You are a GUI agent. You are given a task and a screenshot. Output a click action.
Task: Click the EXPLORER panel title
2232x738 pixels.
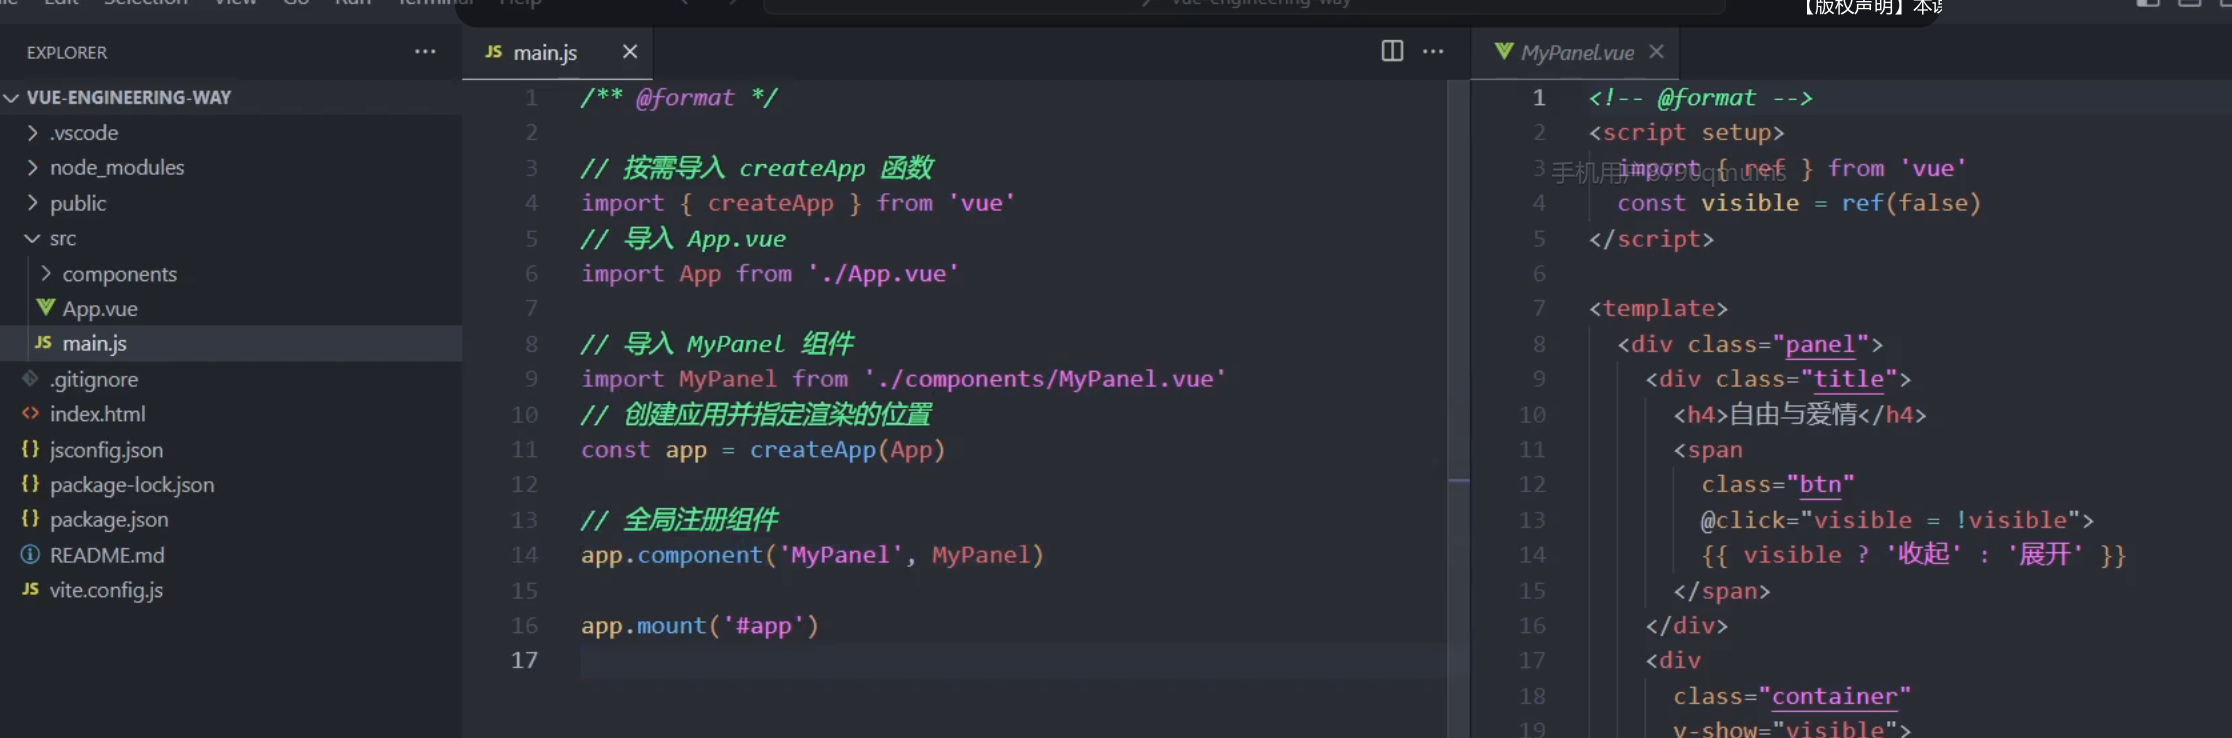(67, 52)
